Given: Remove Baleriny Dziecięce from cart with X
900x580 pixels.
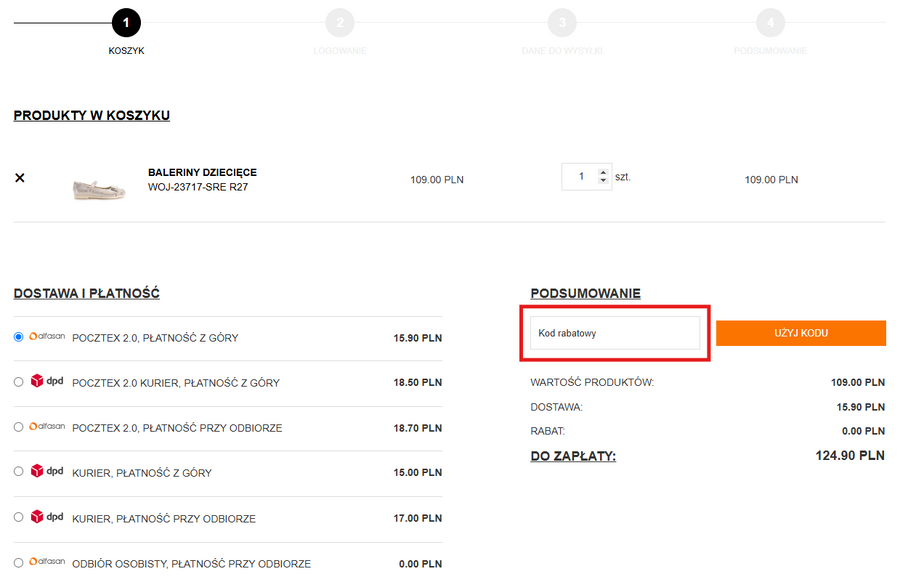Looking at the screenshot, I should point(19,178).
